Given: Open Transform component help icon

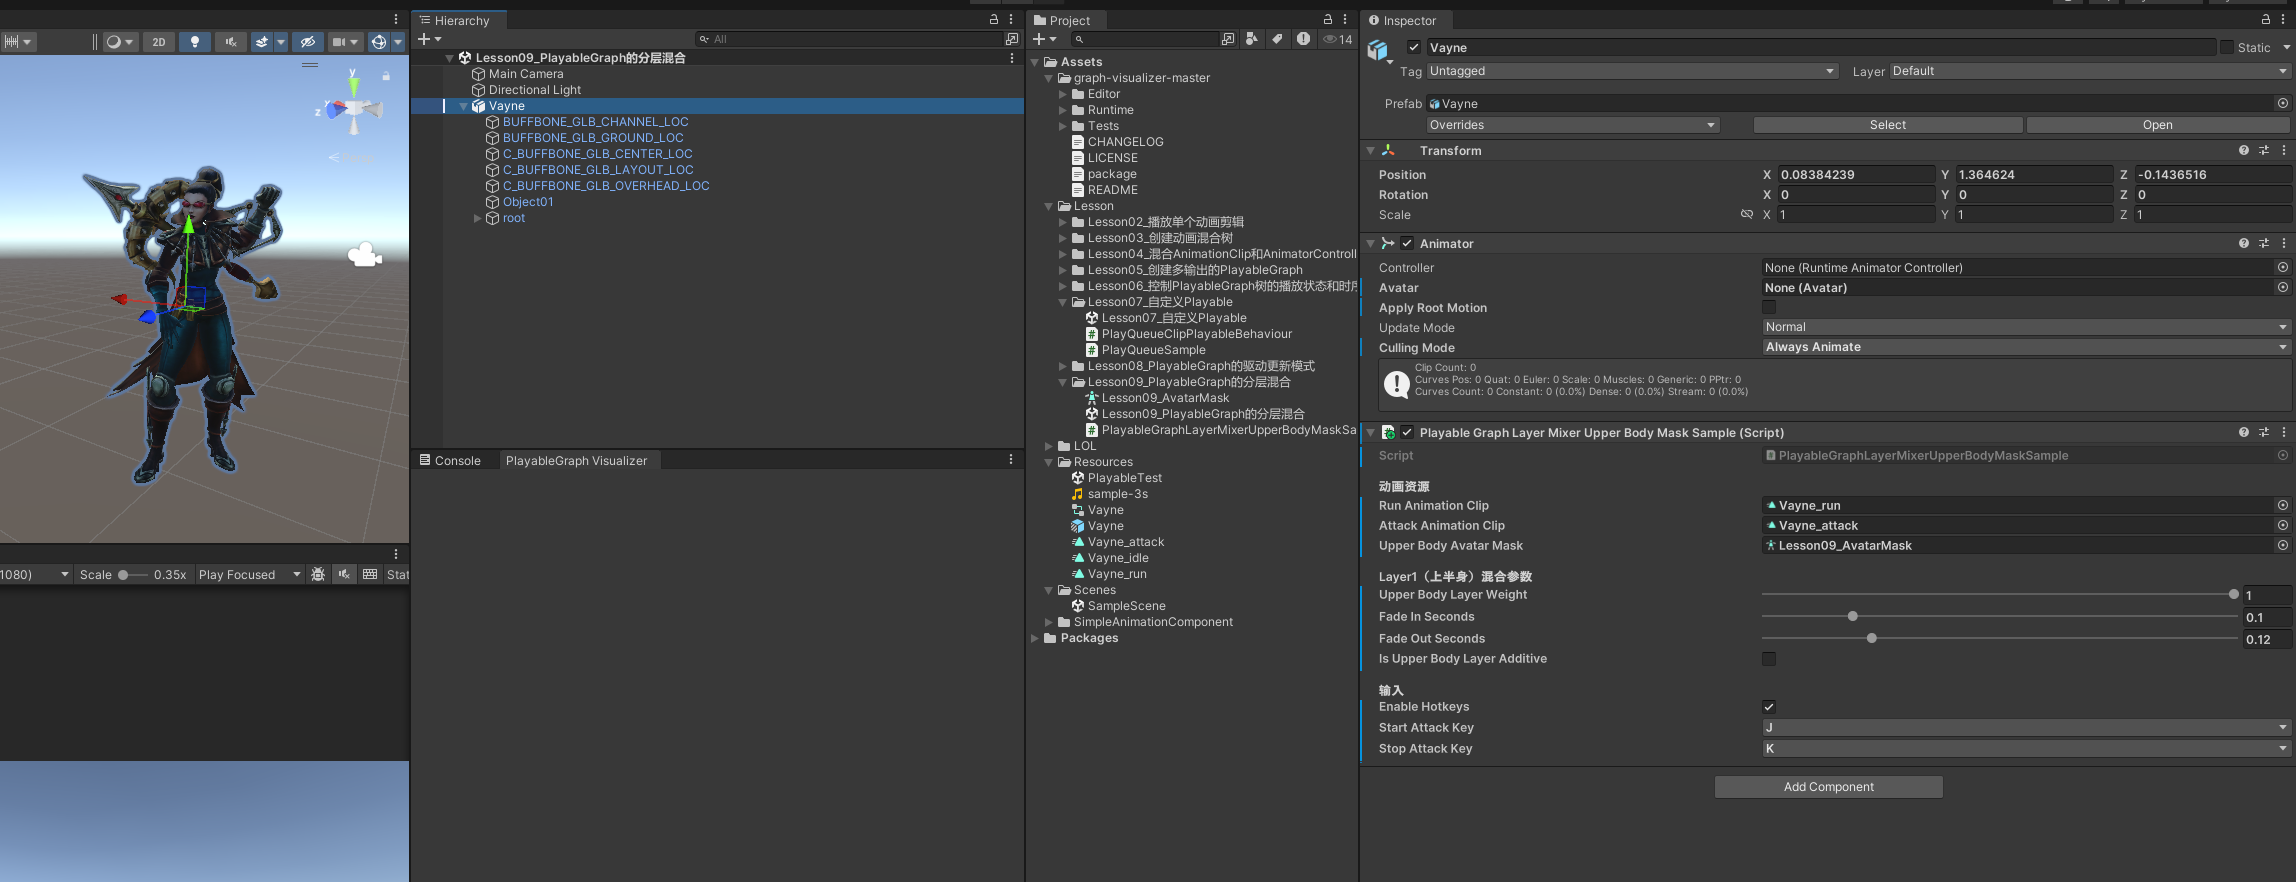Looking at the screenshot, I should coord(2244,150).
